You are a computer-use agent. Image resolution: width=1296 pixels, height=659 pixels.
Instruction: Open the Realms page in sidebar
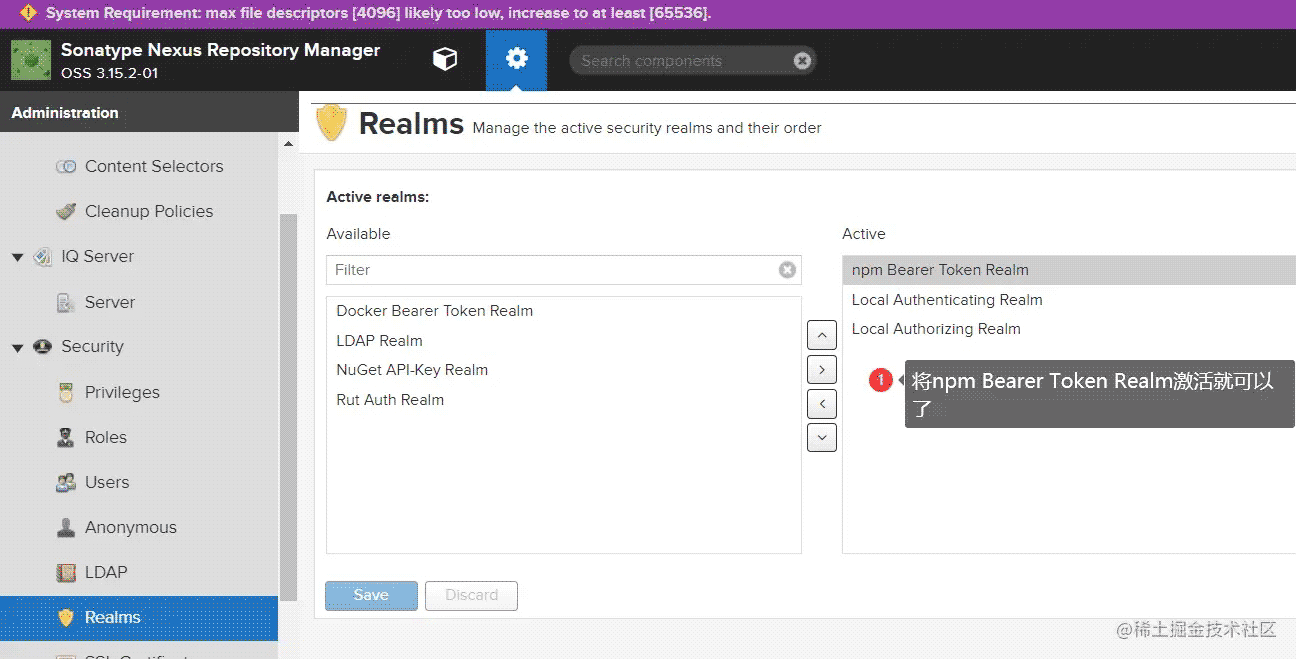point(139,618)
